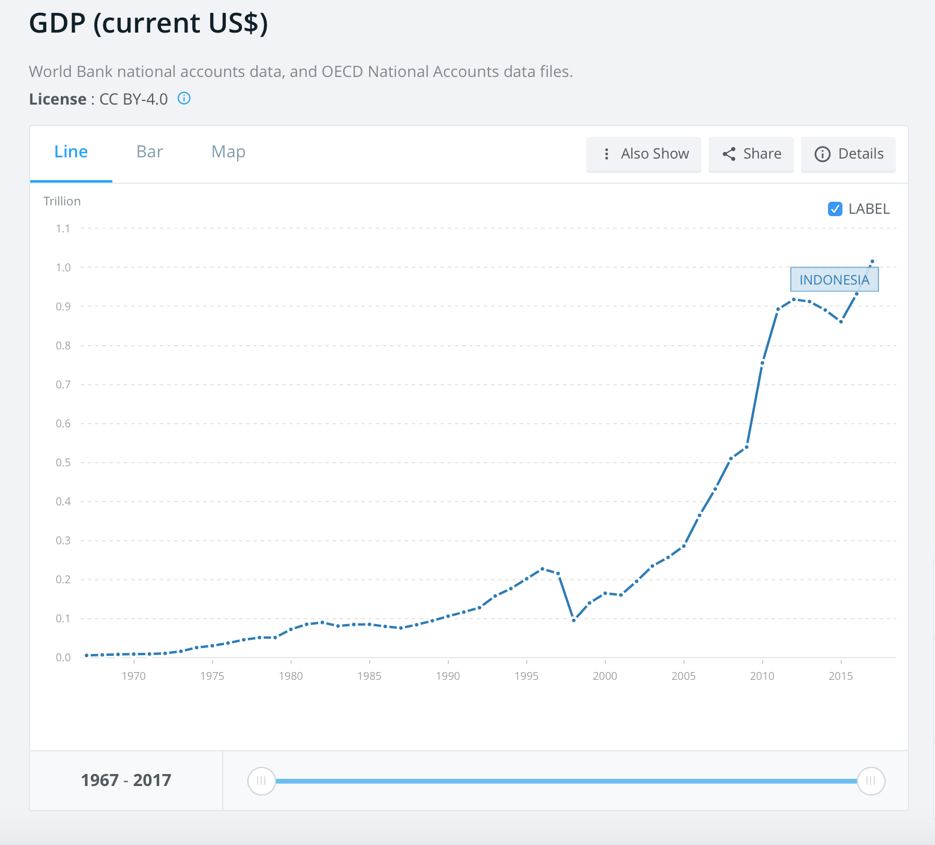The image size is (935, 845).
Task: Click the INDONESIA chart label
Action: 834,280
